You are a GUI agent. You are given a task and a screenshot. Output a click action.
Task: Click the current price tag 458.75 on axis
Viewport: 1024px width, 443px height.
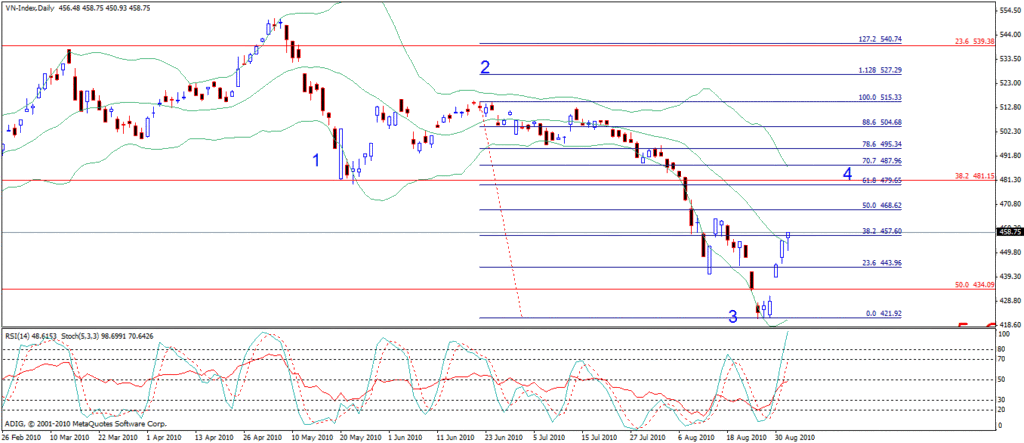pos(1008,231)
